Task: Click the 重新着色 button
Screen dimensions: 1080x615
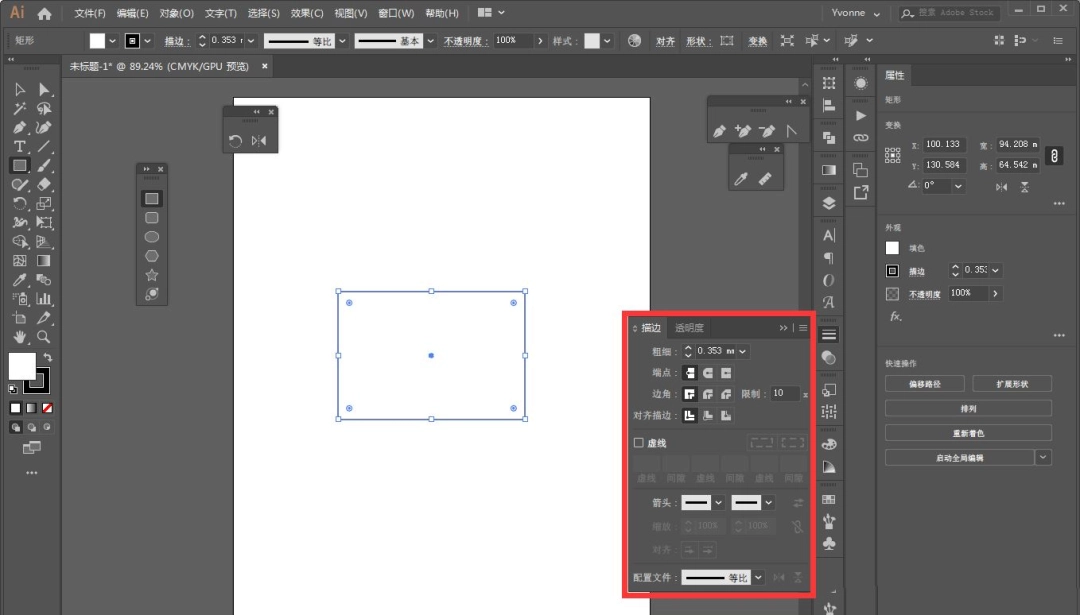Action: [x=968, y=433]
